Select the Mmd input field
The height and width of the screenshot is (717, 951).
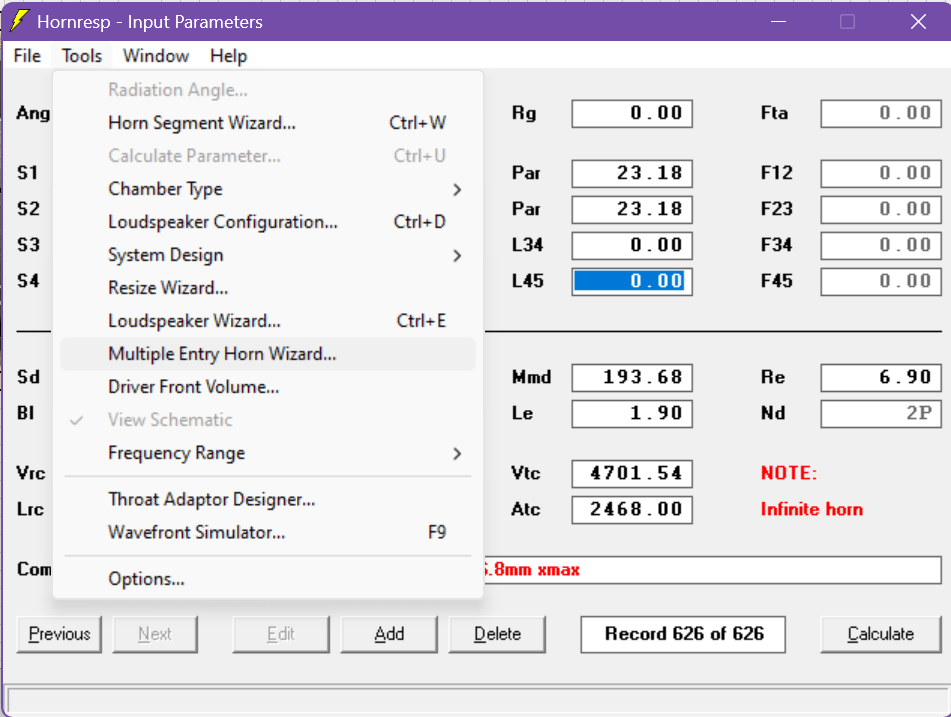[632, 378]
